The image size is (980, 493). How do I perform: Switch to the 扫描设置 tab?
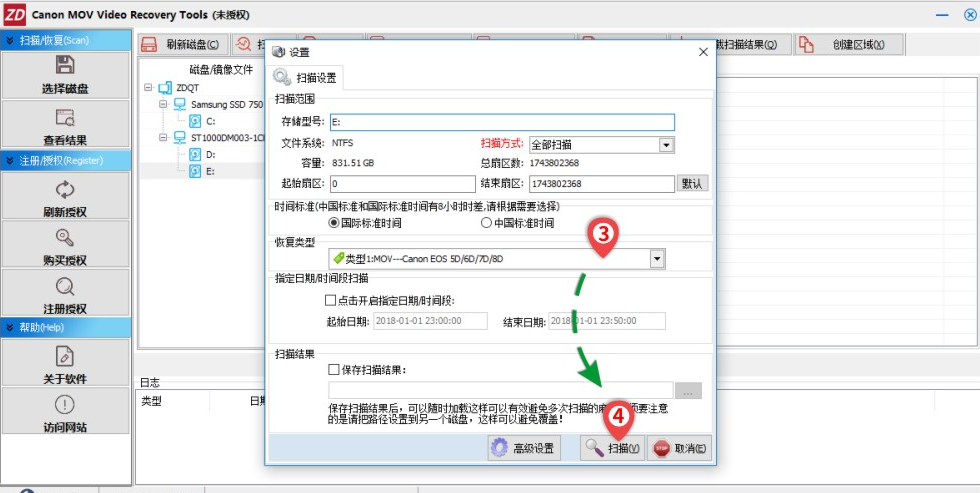[308, 77]
